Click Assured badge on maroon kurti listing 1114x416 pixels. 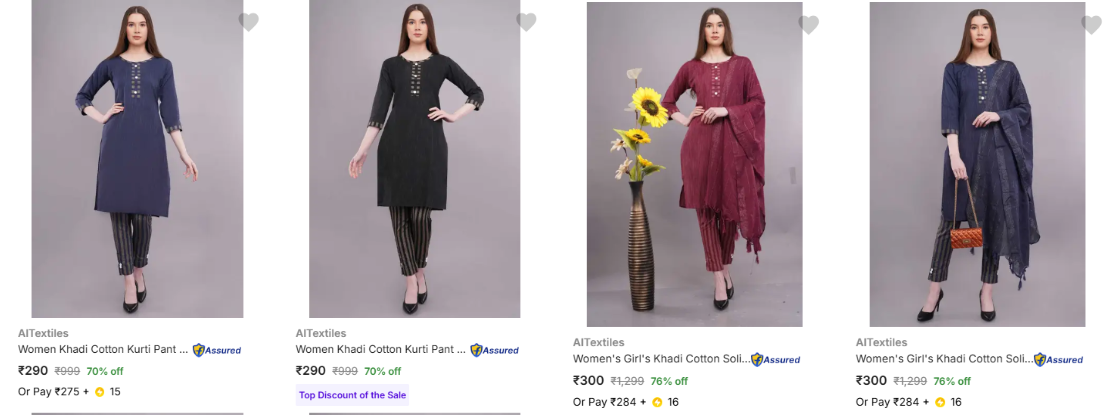coord(776,359)
